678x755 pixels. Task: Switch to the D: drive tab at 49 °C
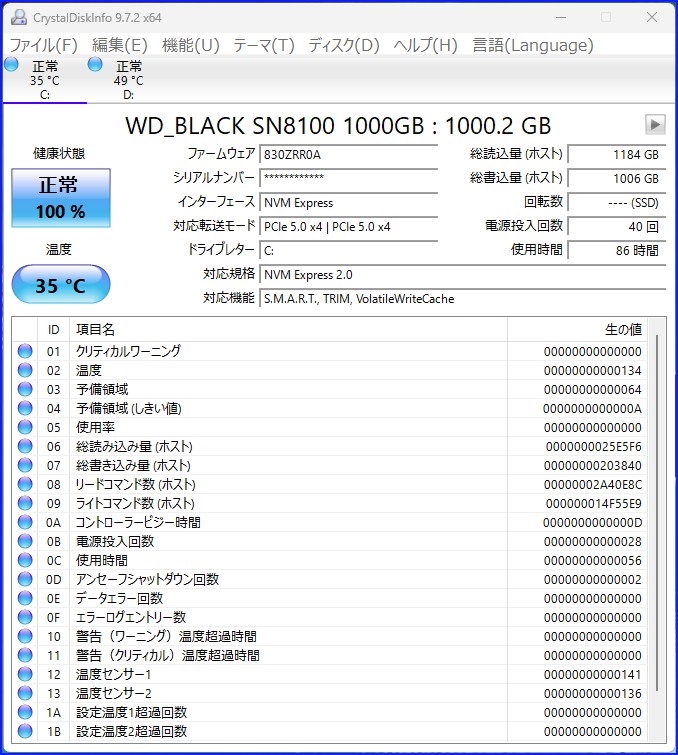(x=129, y=79)
